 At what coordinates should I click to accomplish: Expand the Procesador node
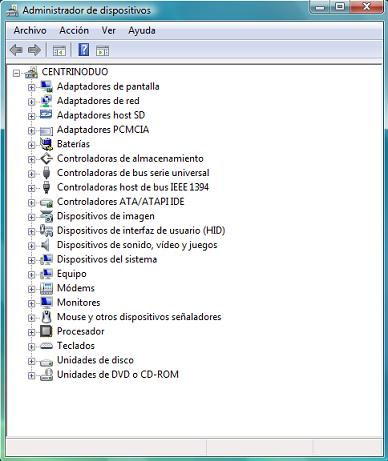pos(31,333)
